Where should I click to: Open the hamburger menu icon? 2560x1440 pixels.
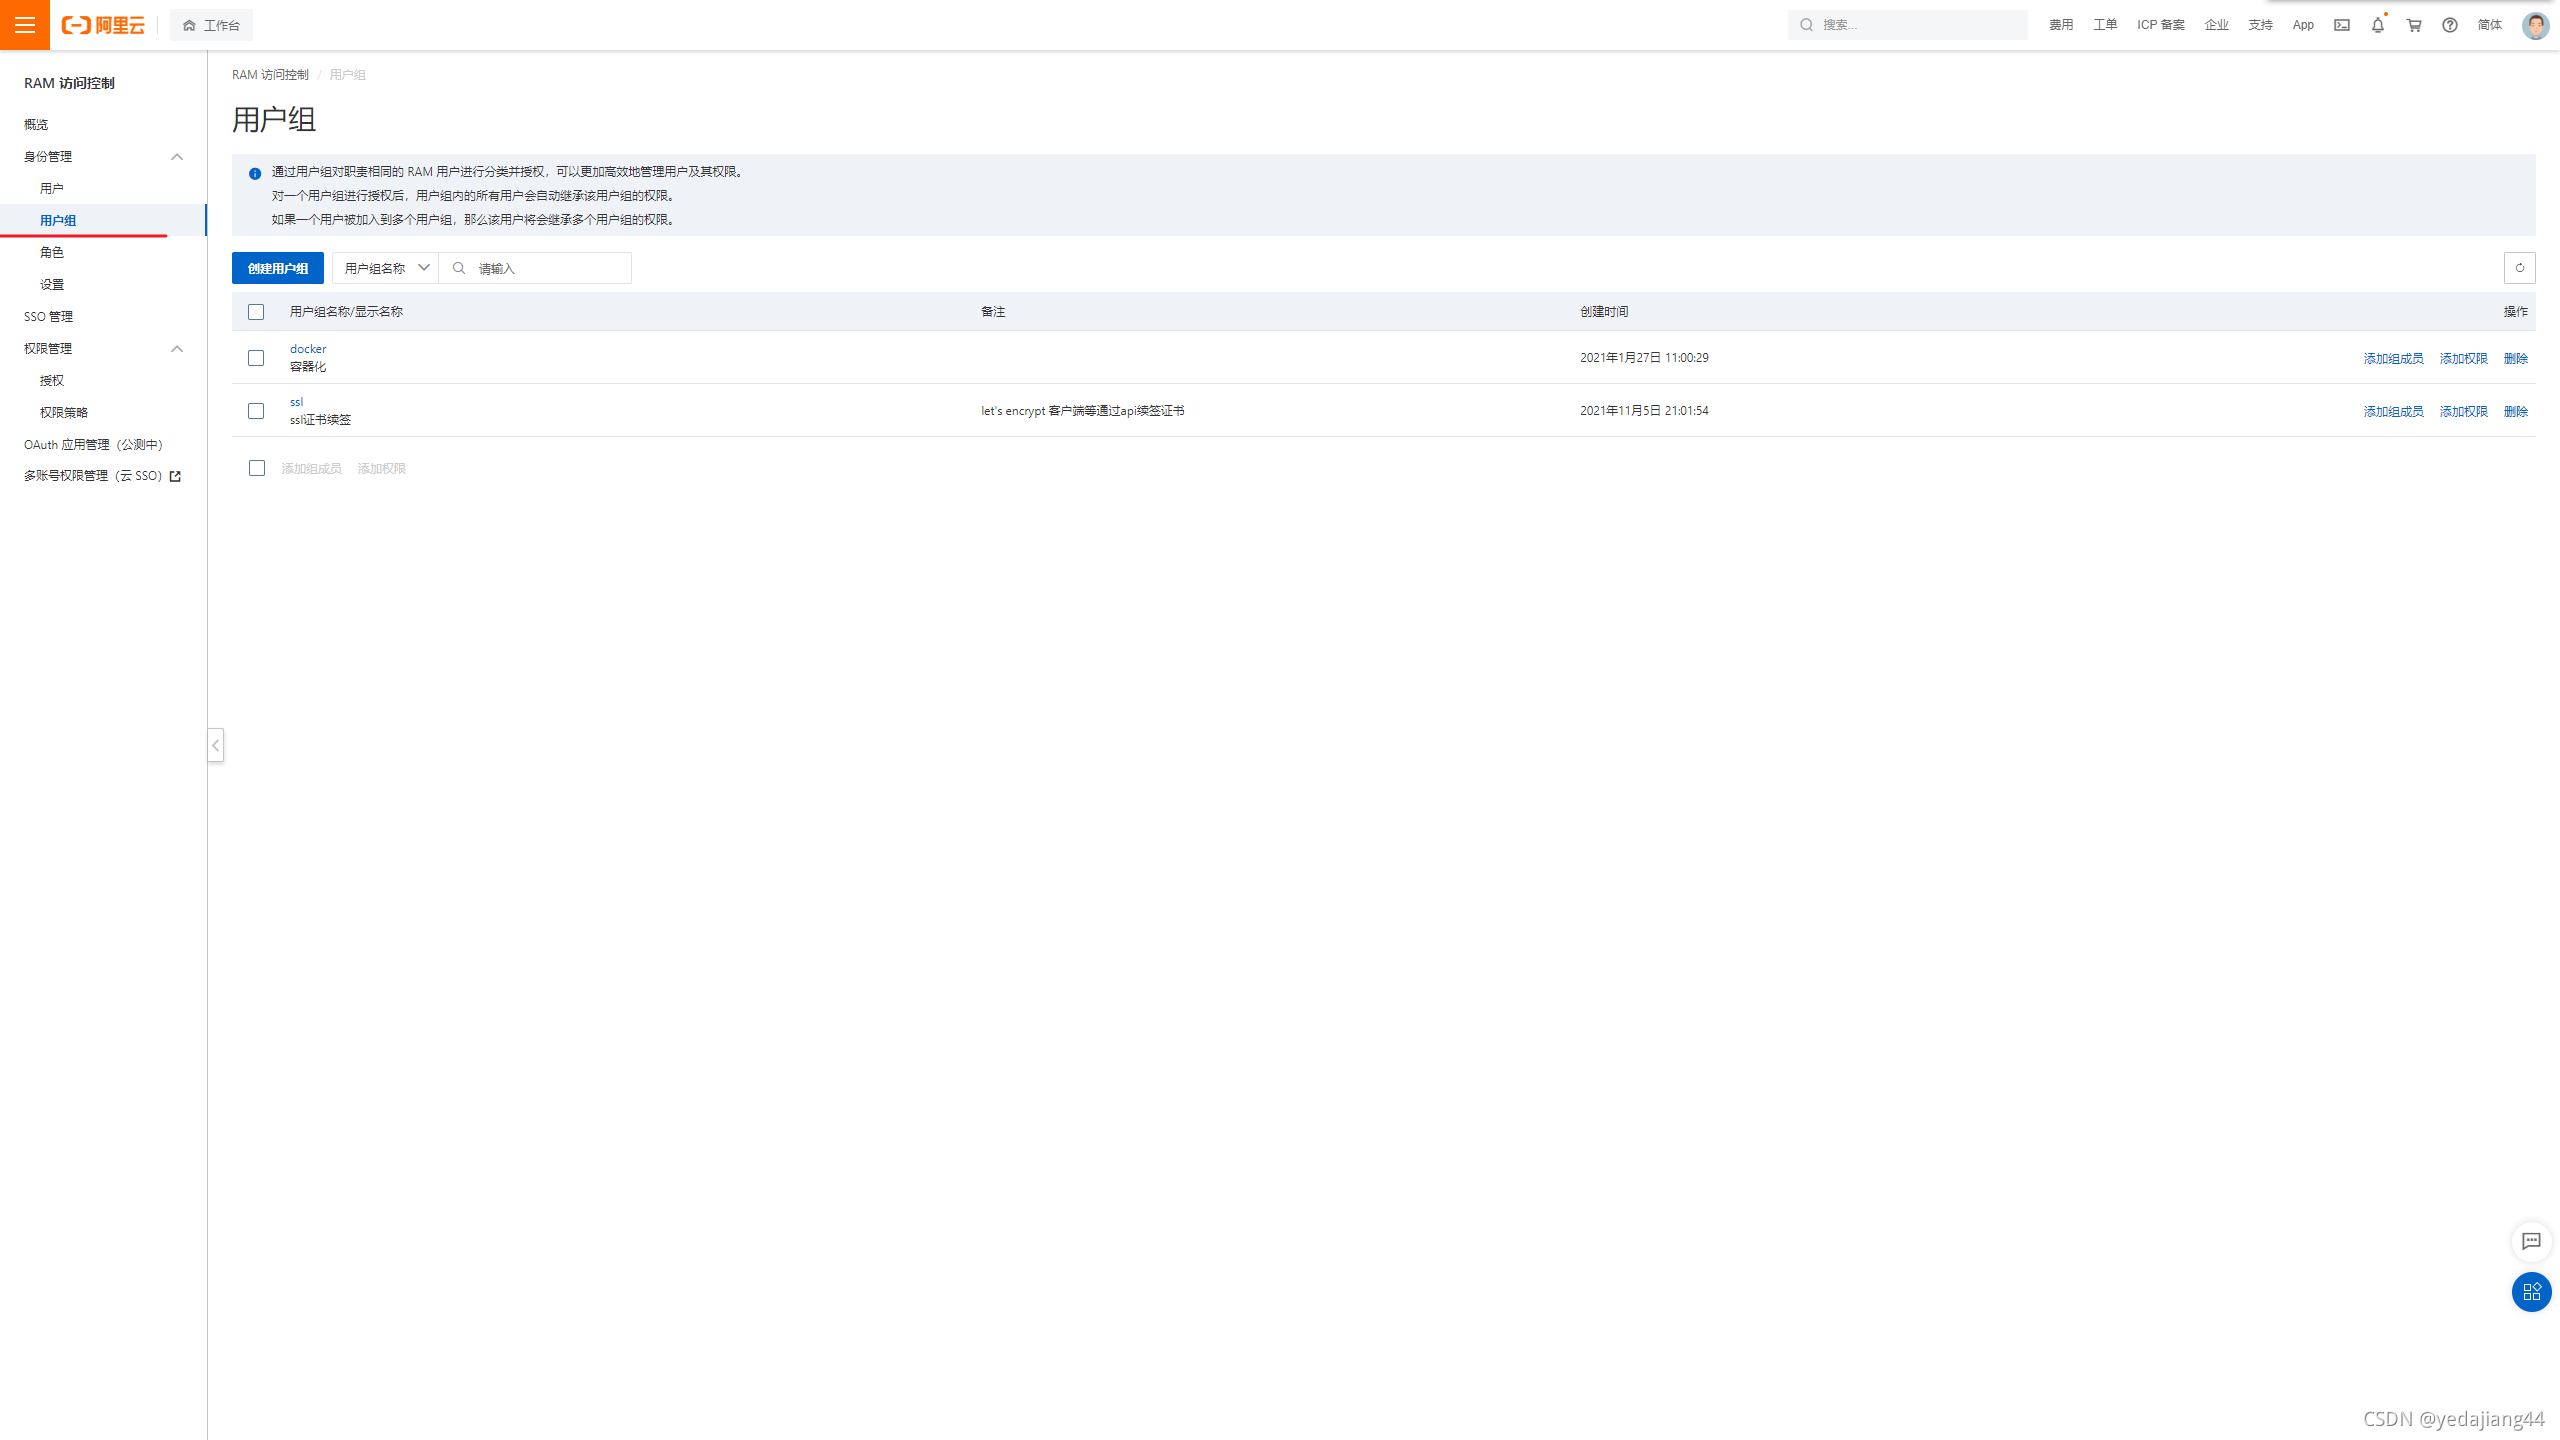tap(25, 25)
